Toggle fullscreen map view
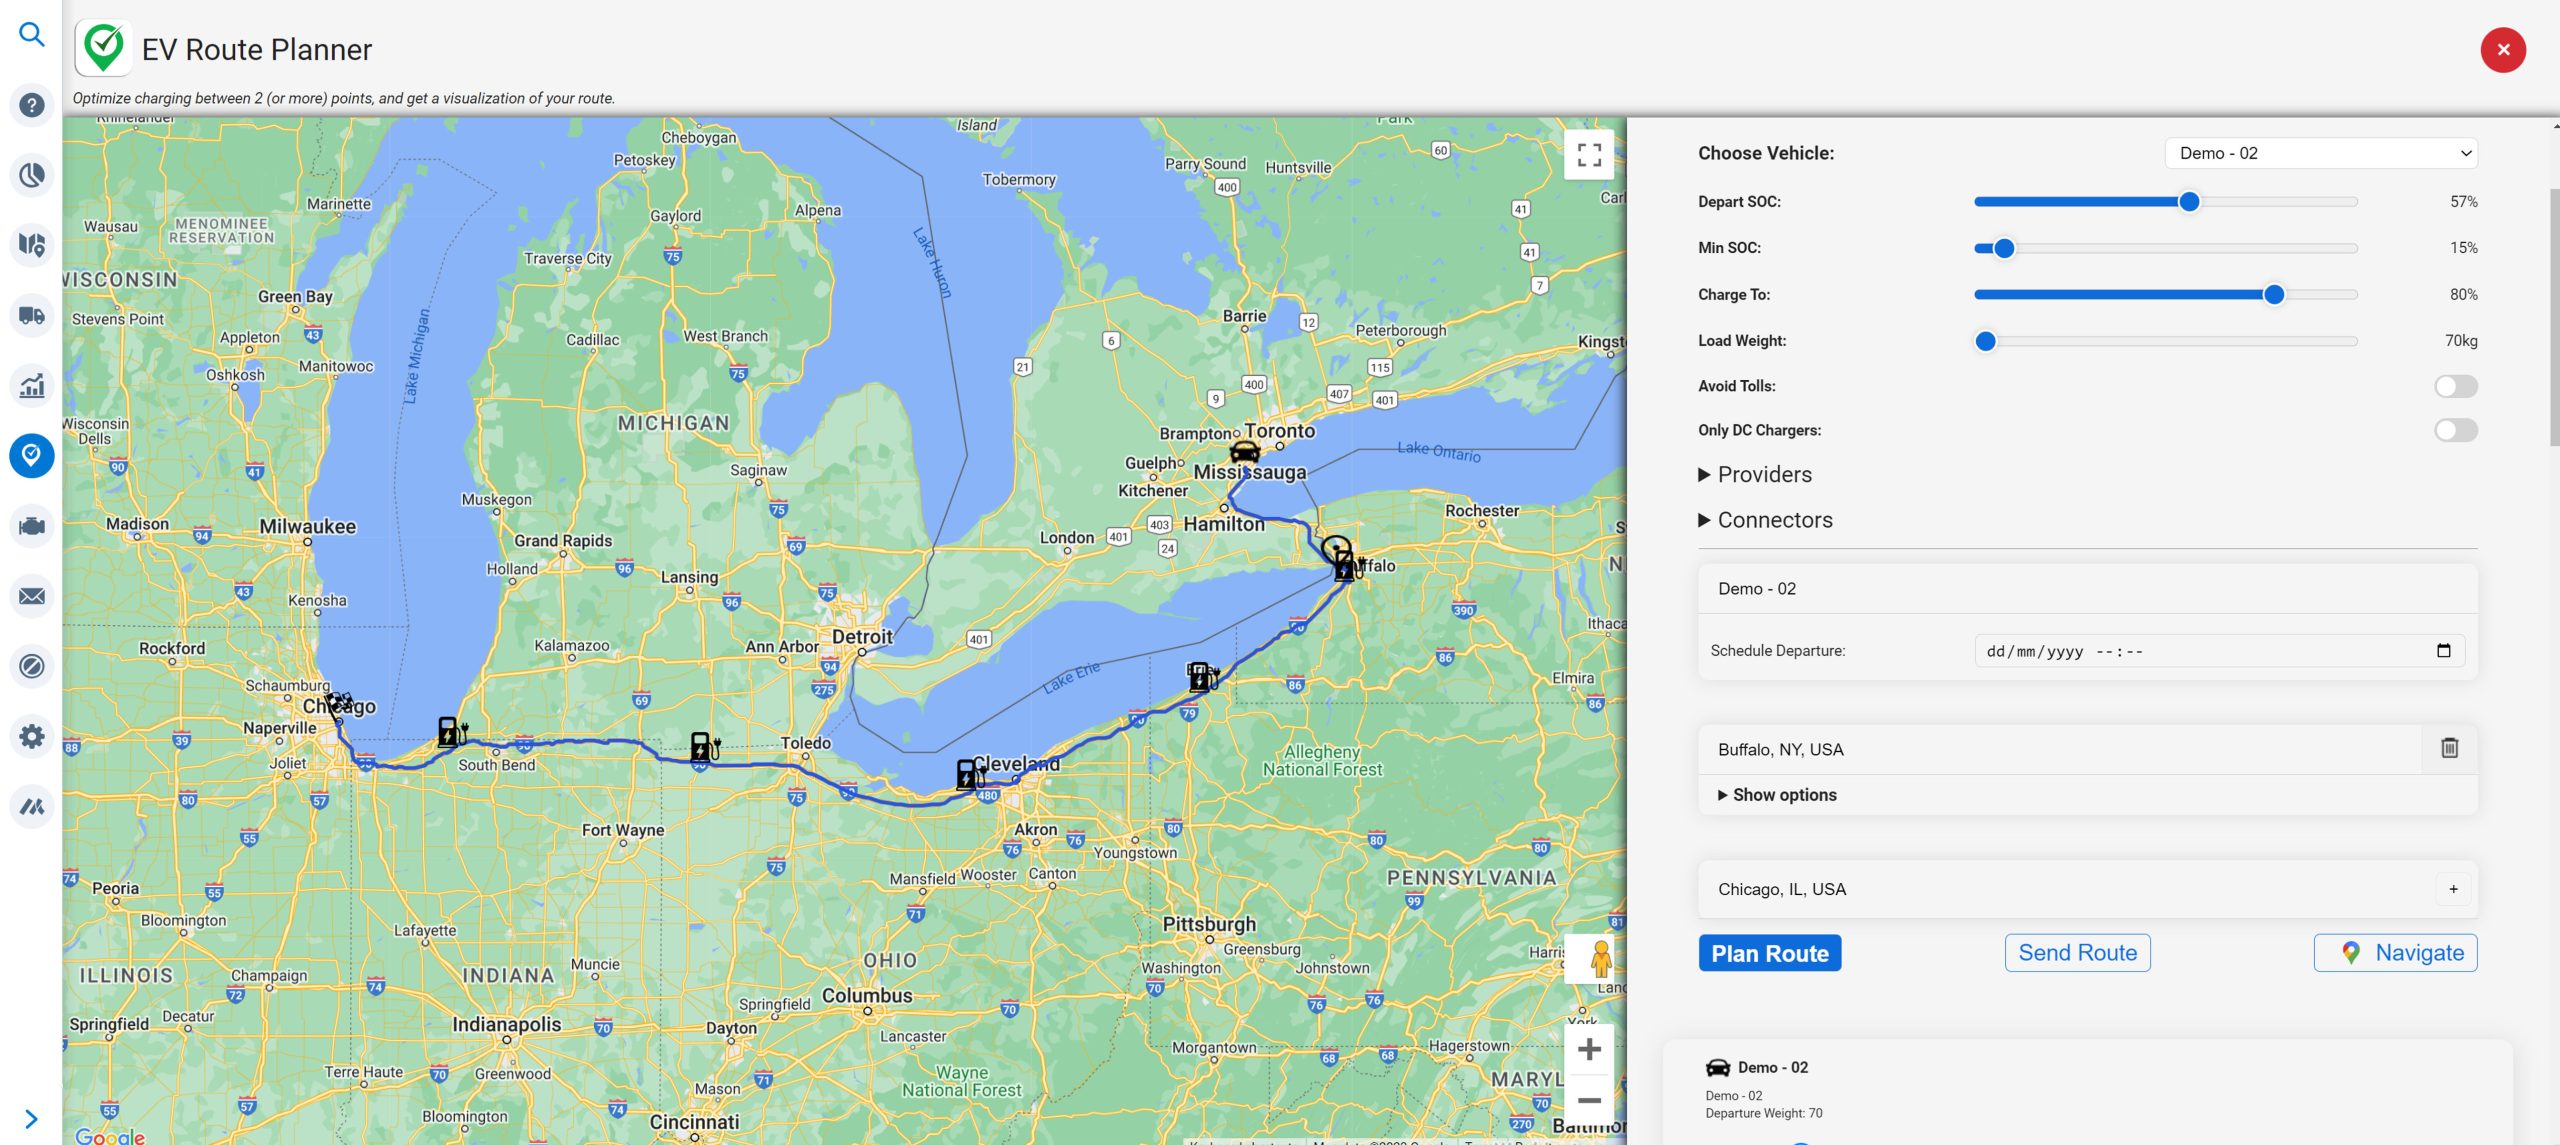 [1589, 154]
